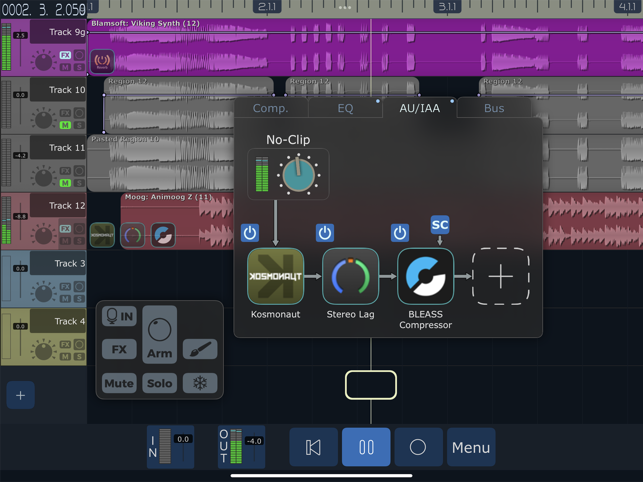Toggle power for the Stereo Lag effect
This screenshot has width=643, height=482.
click(325, 233)
